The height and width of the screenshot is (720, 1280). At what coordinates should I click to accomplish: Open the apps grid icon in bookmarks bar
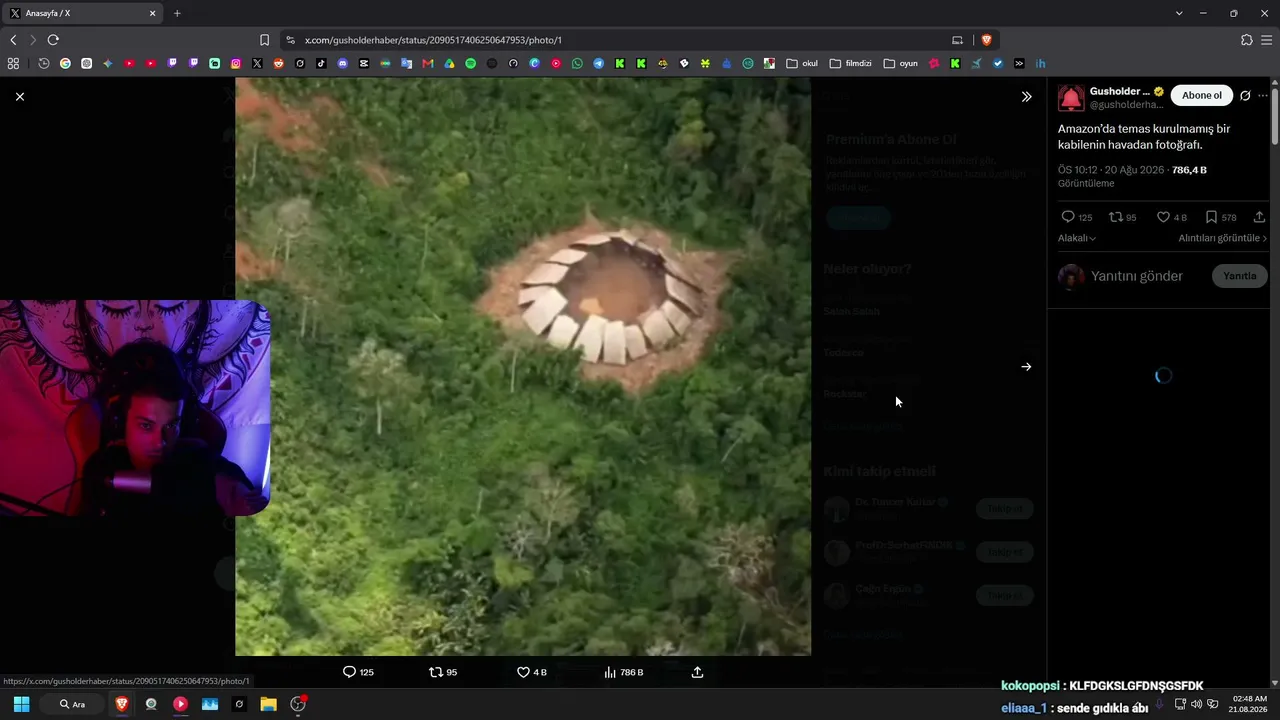(13, 63)
